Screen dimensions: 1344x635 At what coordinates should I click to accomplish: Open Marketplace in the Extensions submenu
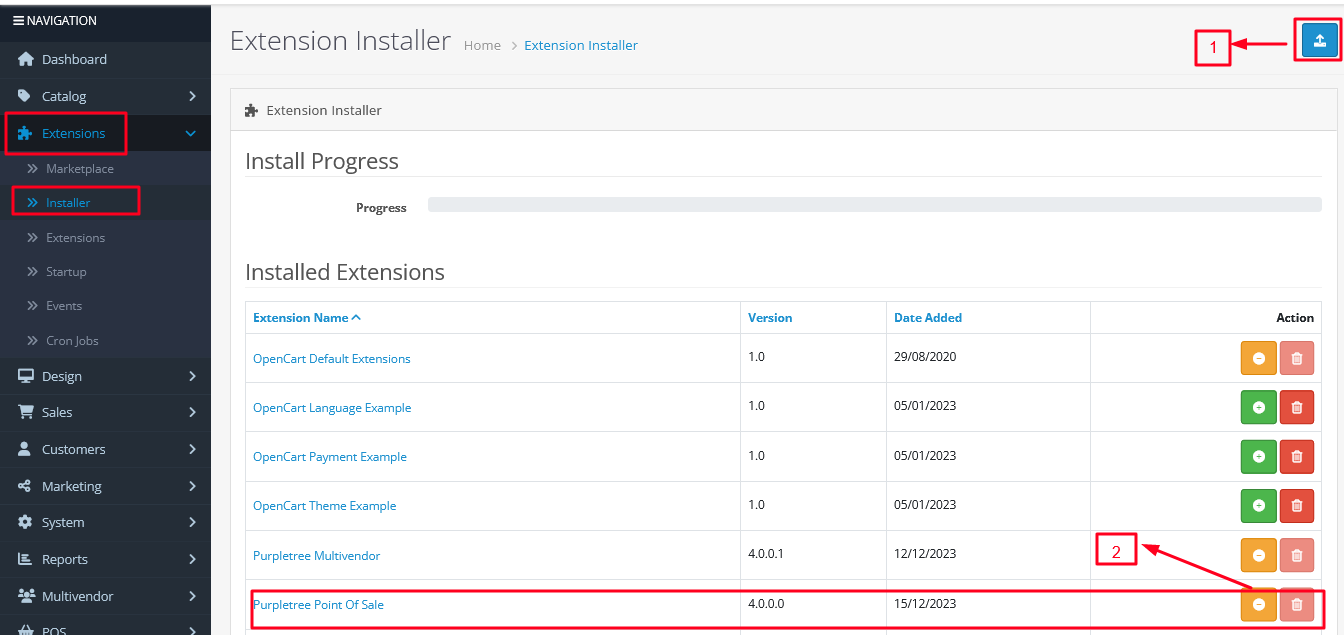coord(79,169)
